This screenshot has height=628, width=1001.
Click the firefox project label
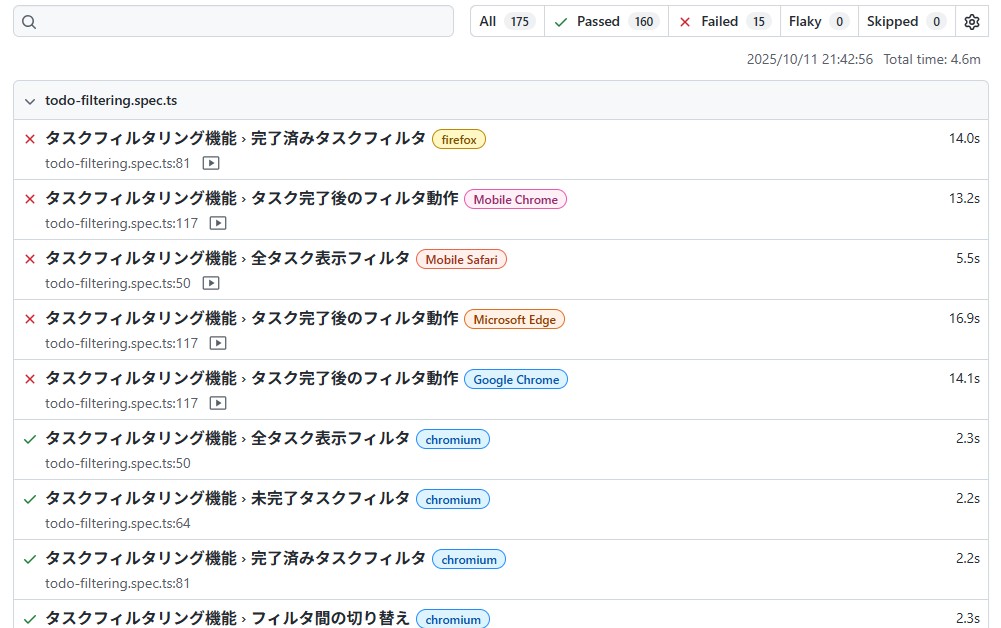click(459, 140)
